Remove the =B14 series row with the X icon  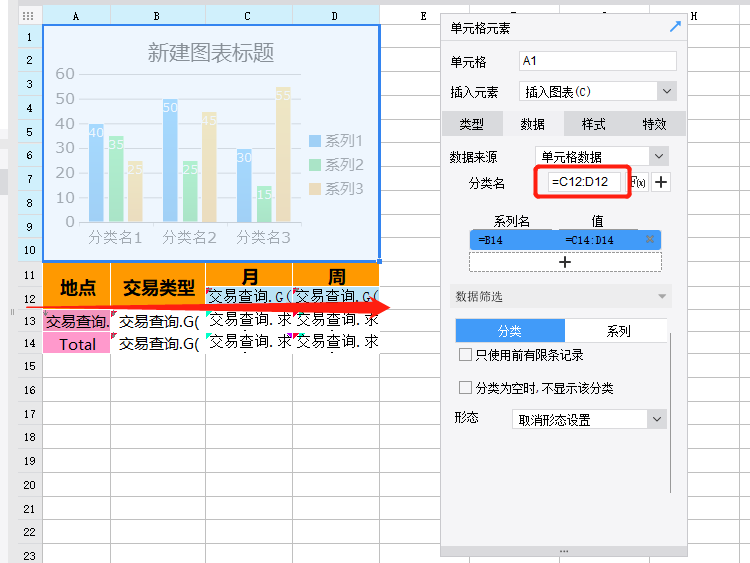click(650, 240)
